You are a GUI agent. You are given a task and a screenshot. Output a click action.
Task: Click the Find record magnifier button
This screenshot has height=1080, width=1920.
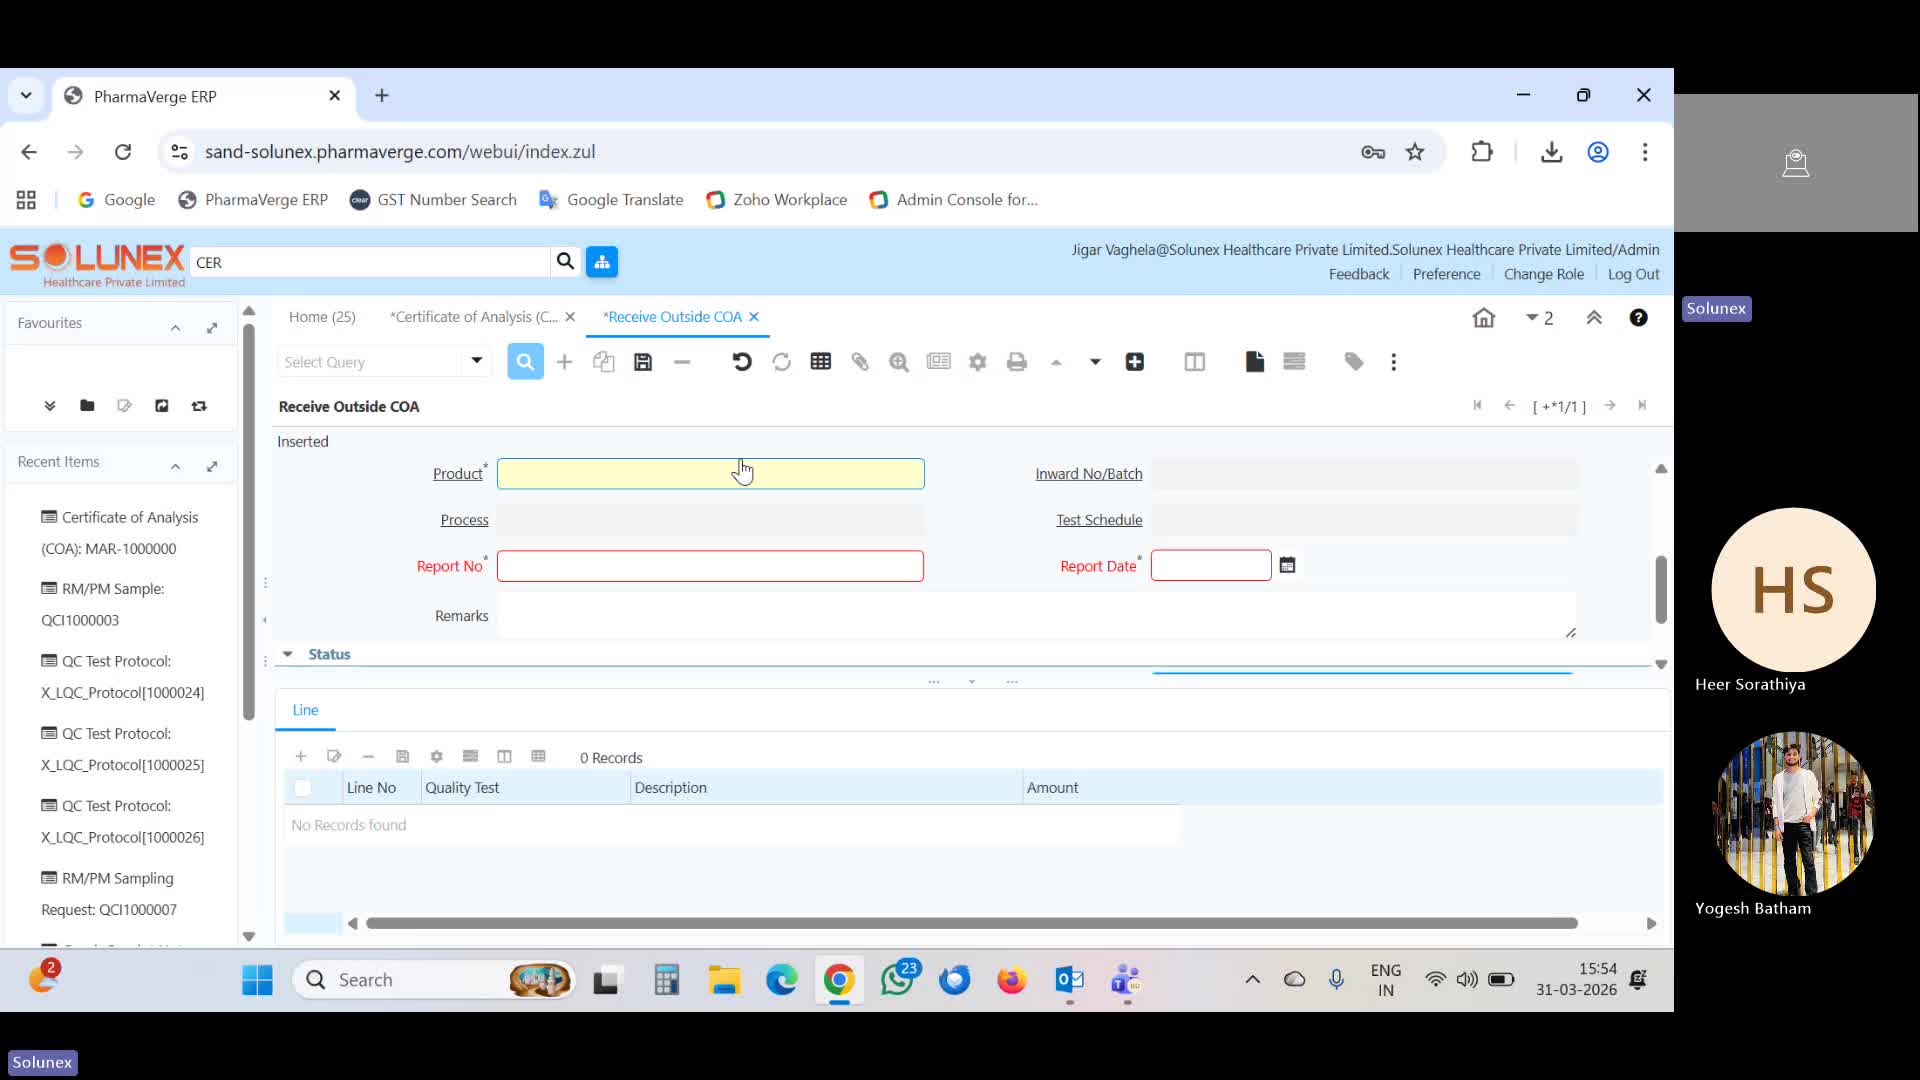(525, 362)
